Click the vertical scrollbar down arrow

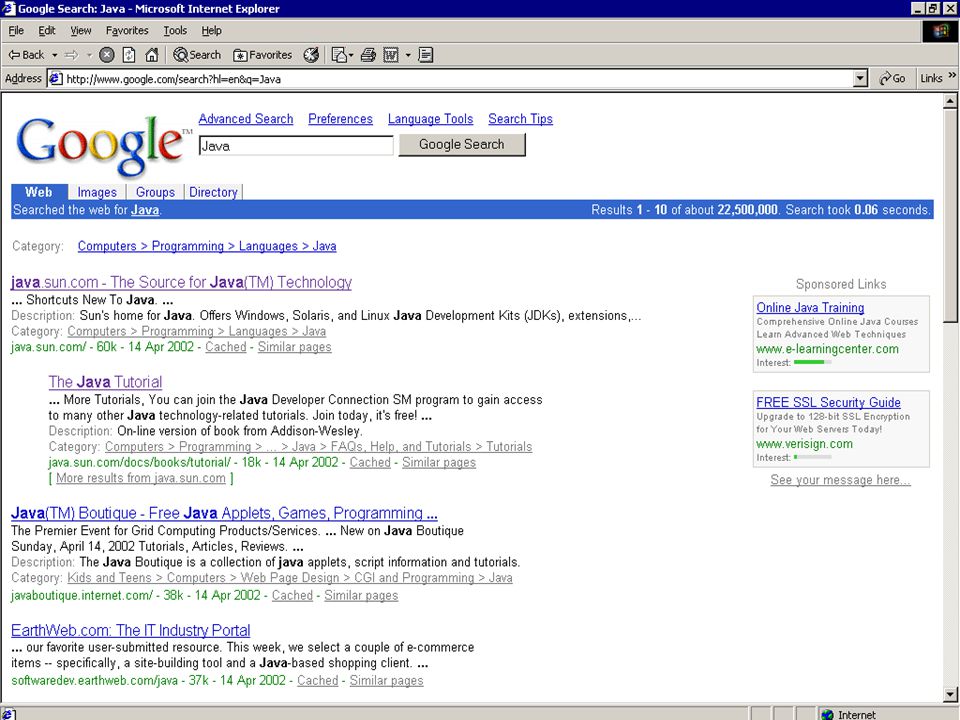tap(951, 695)
